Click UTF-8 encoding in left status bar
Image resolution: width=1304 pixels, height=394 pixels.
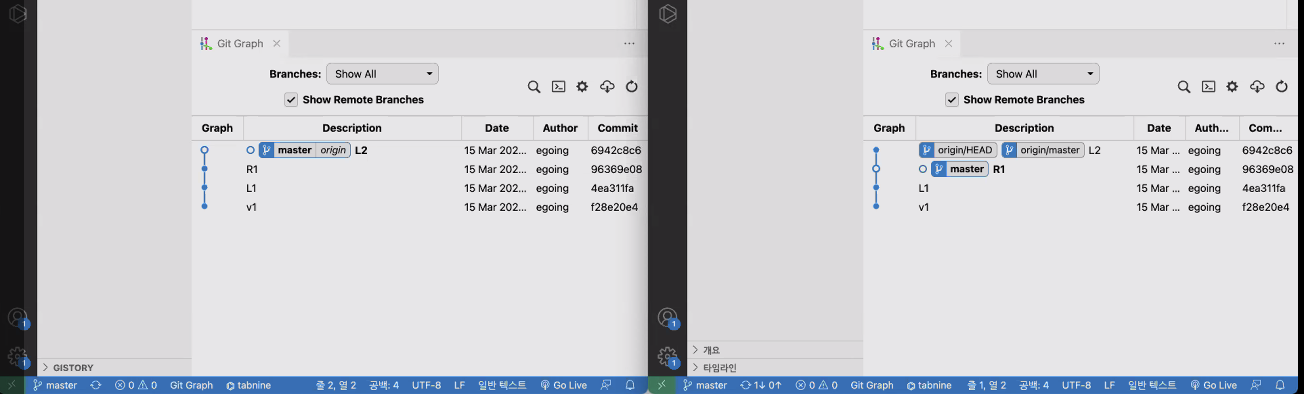coord(425,385)
